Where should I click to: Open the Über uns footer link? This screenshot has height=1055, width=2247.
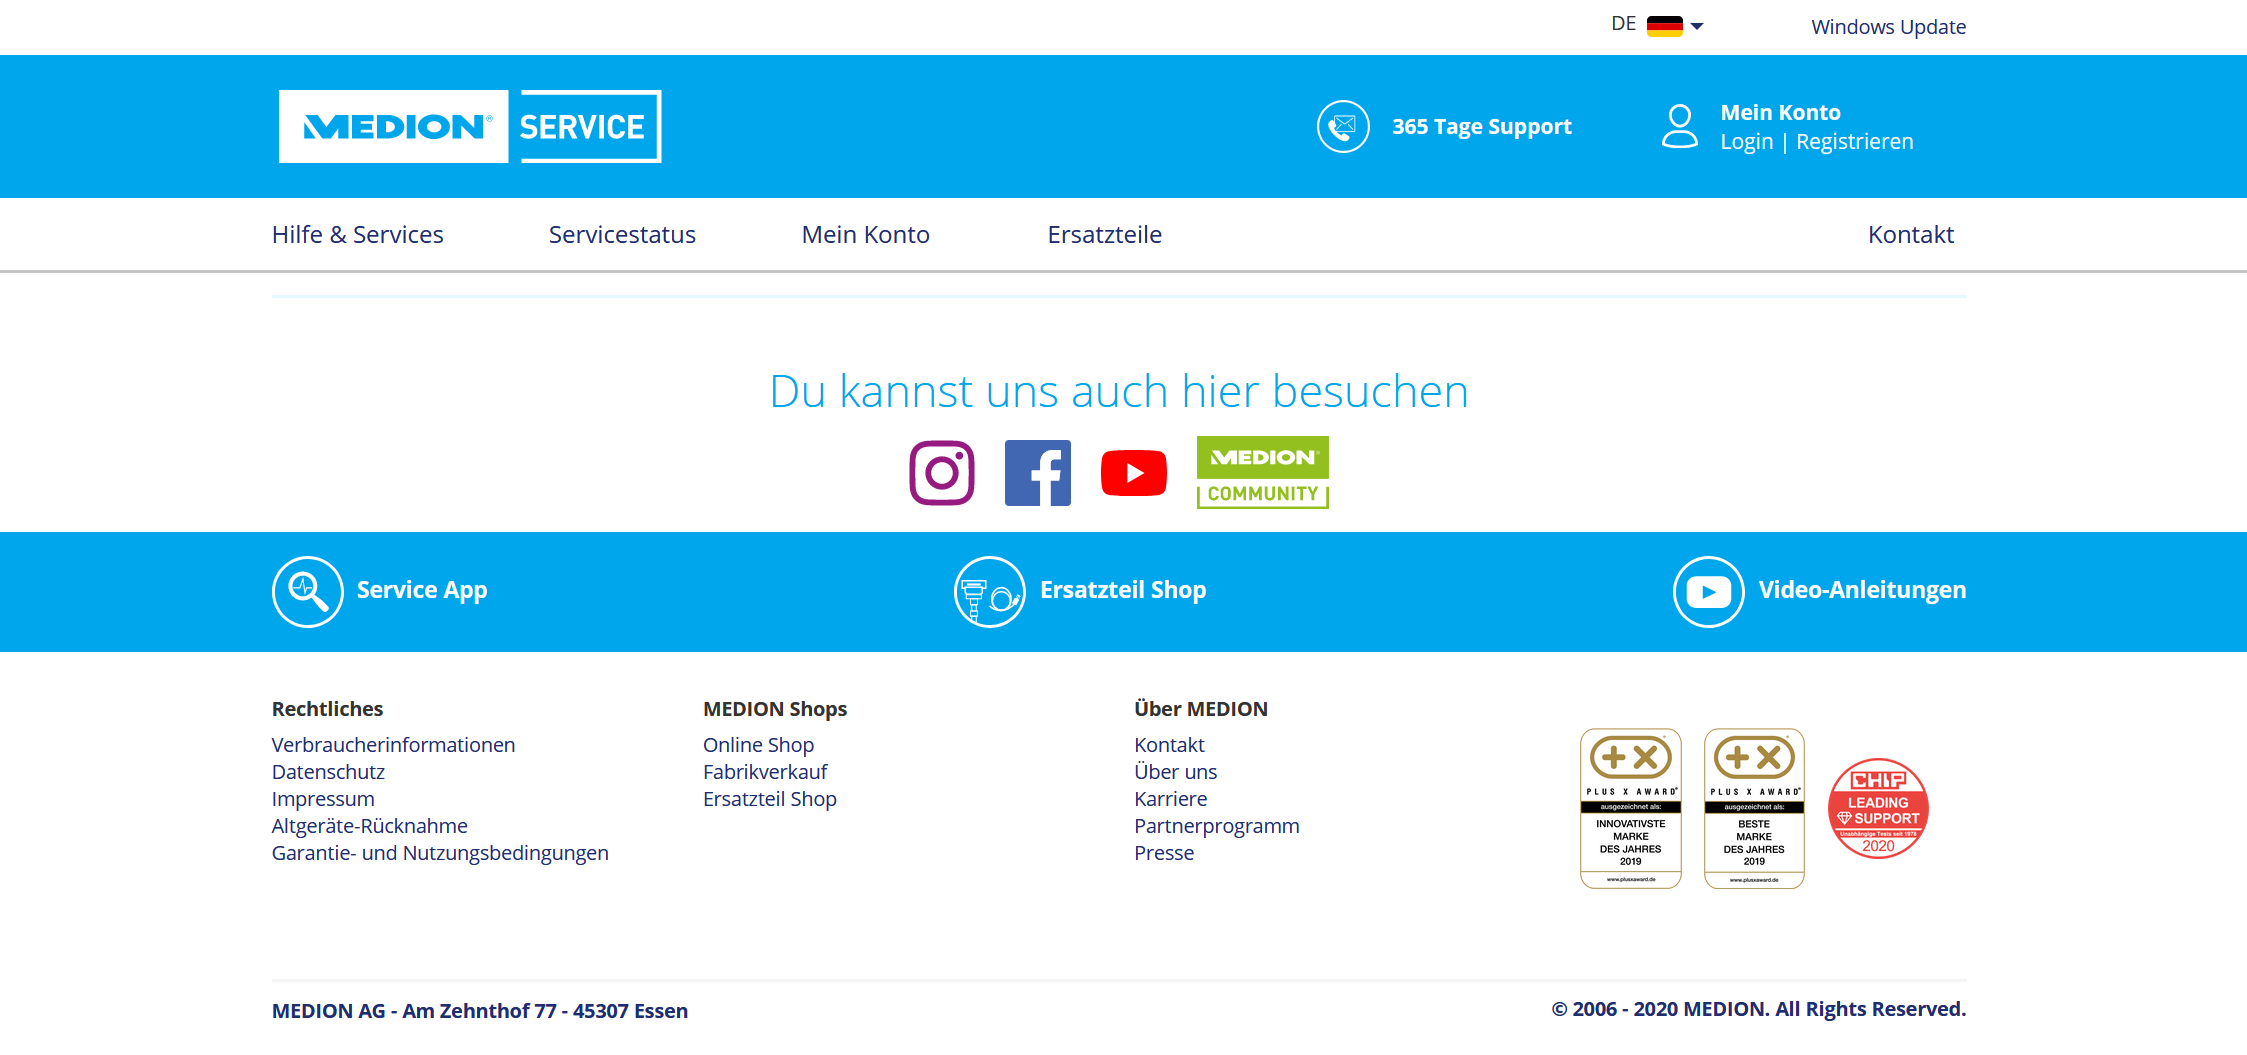(1175, 772)
